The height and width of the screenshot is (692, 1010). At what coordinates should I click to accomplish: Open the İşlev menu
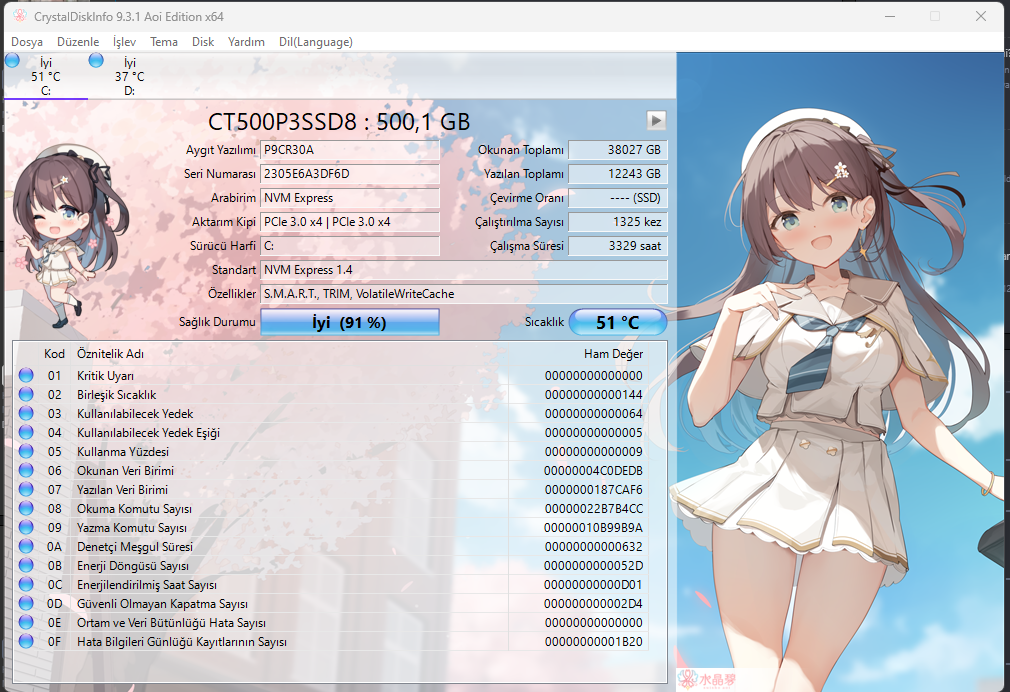[x=124, y=42]
